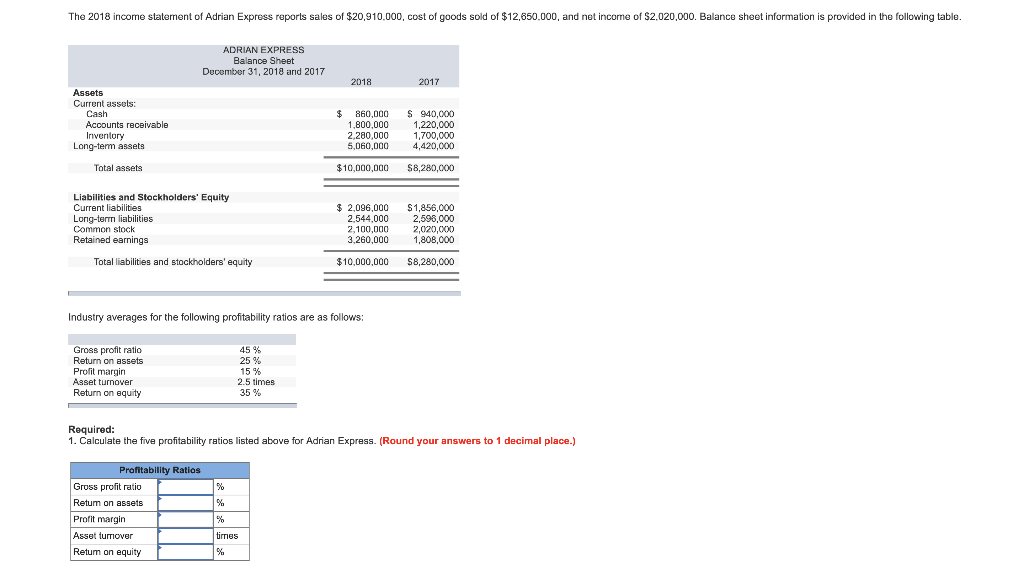Click the Current assets: label
This screenshot has height=570, width=1024.
click(x=104, y=104)
